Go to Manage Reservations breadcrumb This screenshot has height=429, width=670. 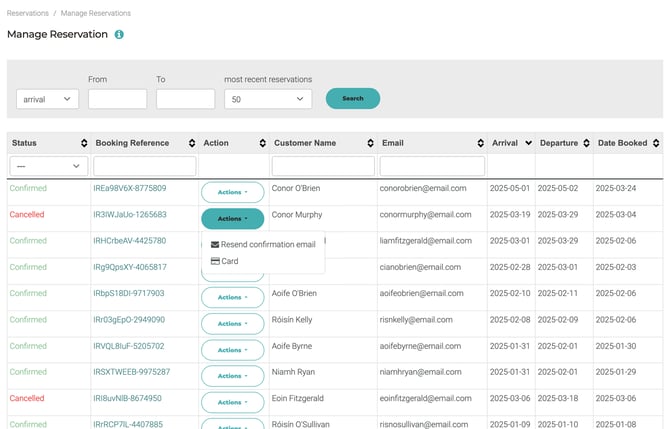point(96,13)
